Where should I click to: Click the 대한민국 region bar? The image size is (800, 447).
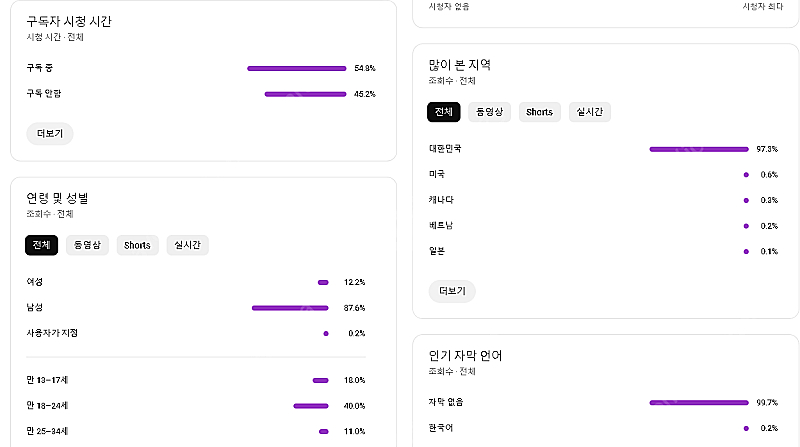[698, 149]
